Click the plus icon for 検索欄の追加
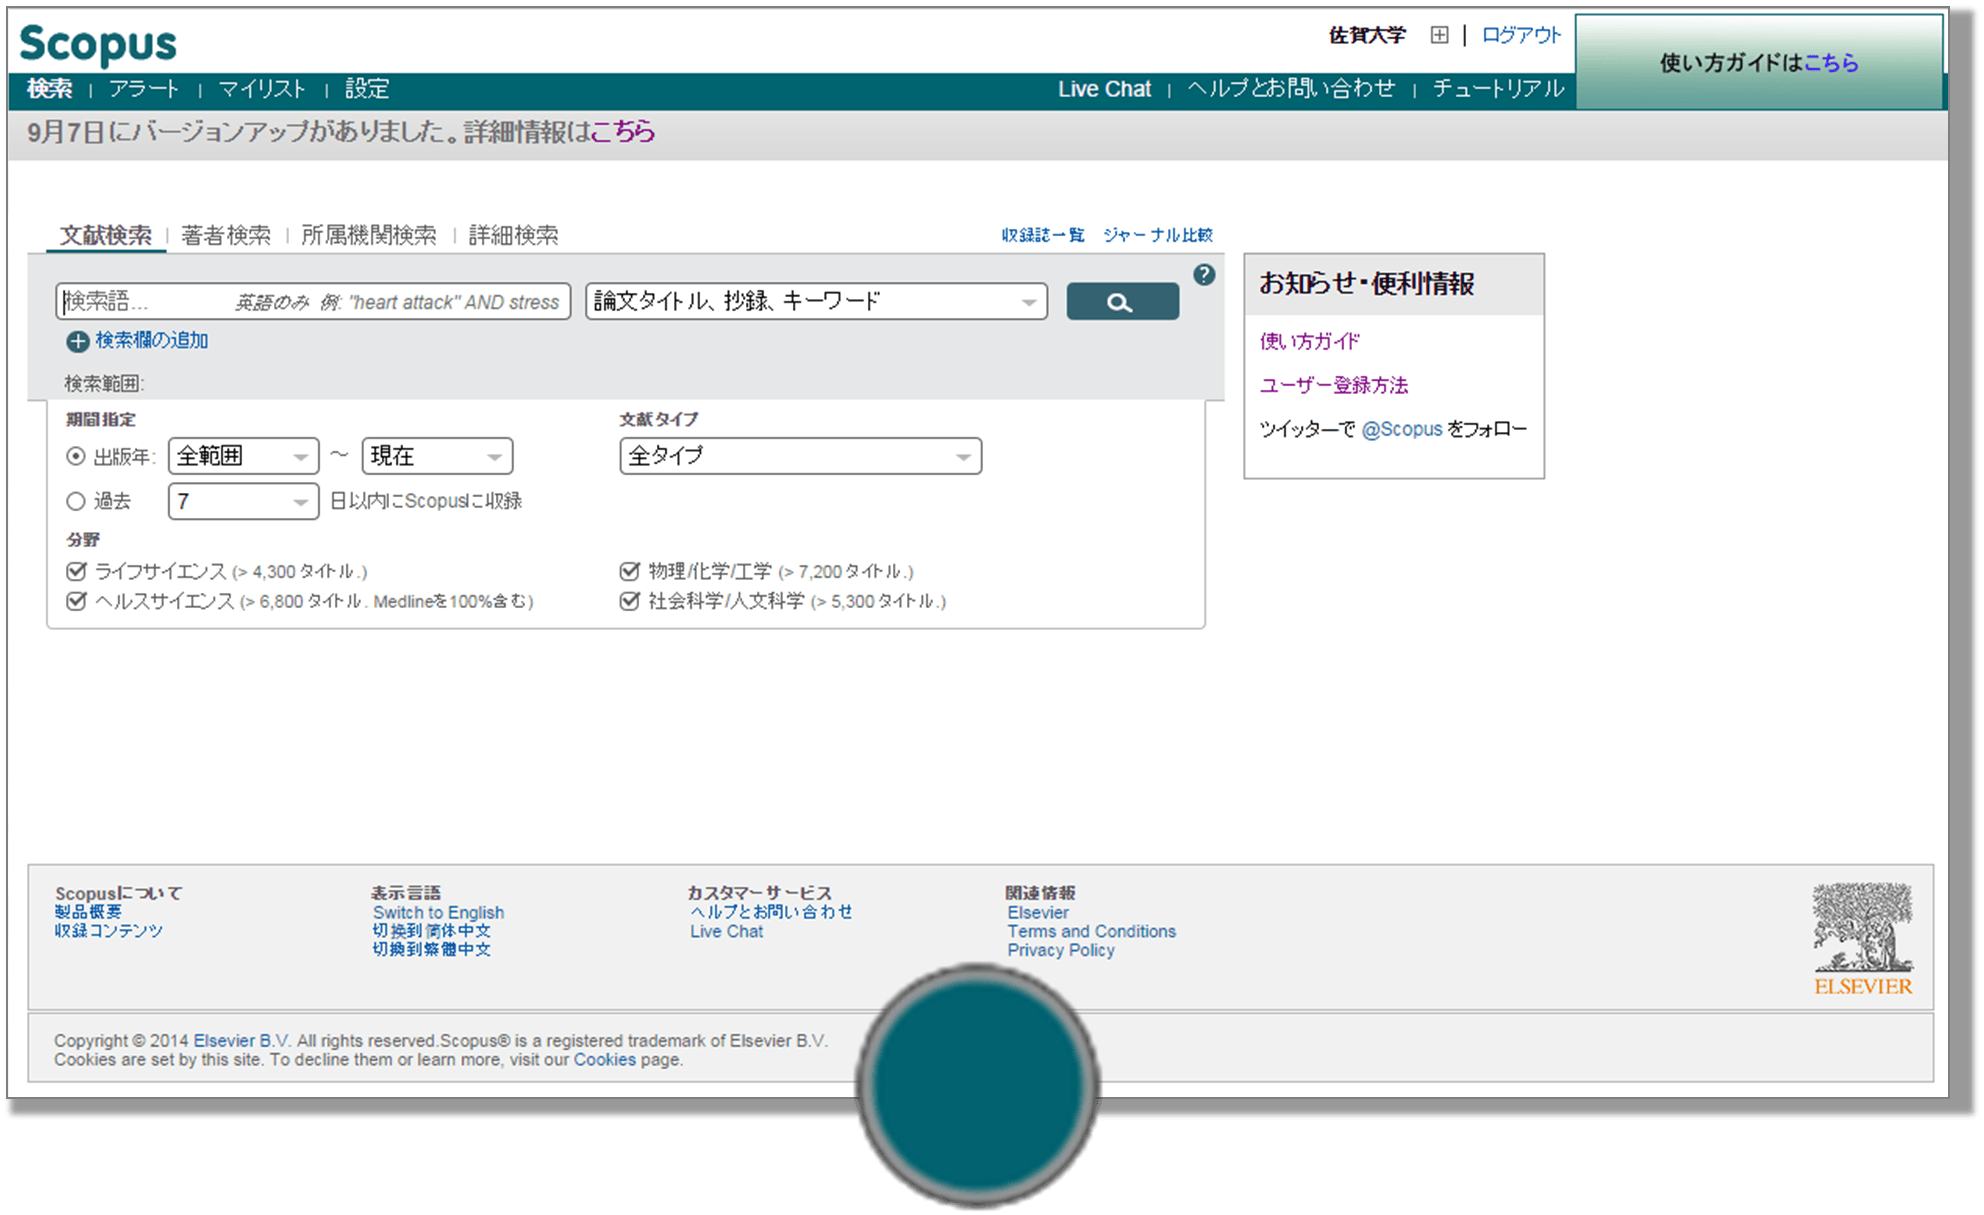1984x1215 pixels. (x=77, y=342)
